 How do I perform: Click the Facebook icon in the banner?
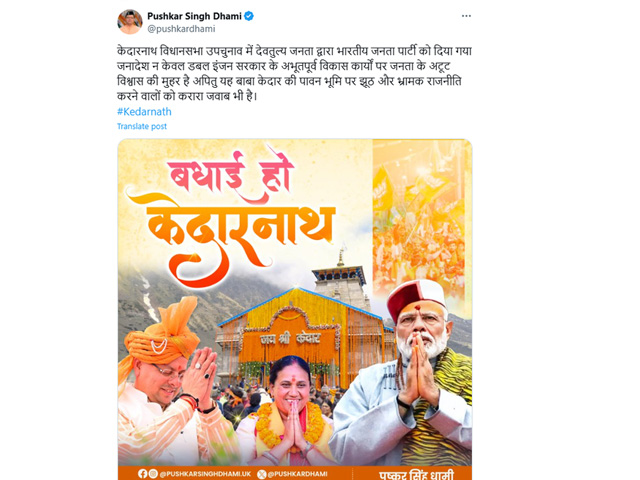point(142,473)
